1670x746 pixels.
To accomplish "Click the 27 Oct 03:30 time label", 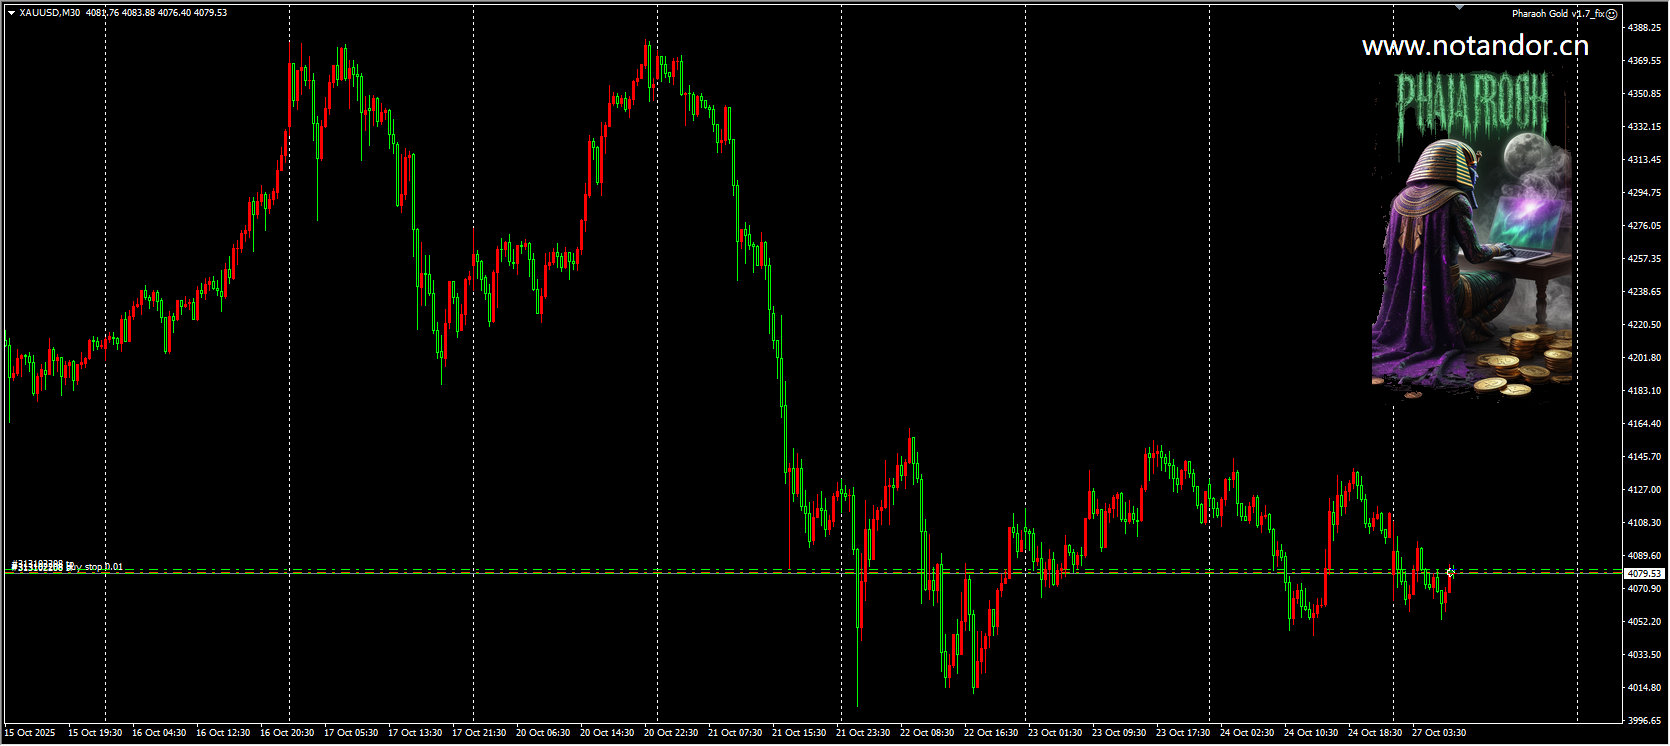I will (1439, 733).
